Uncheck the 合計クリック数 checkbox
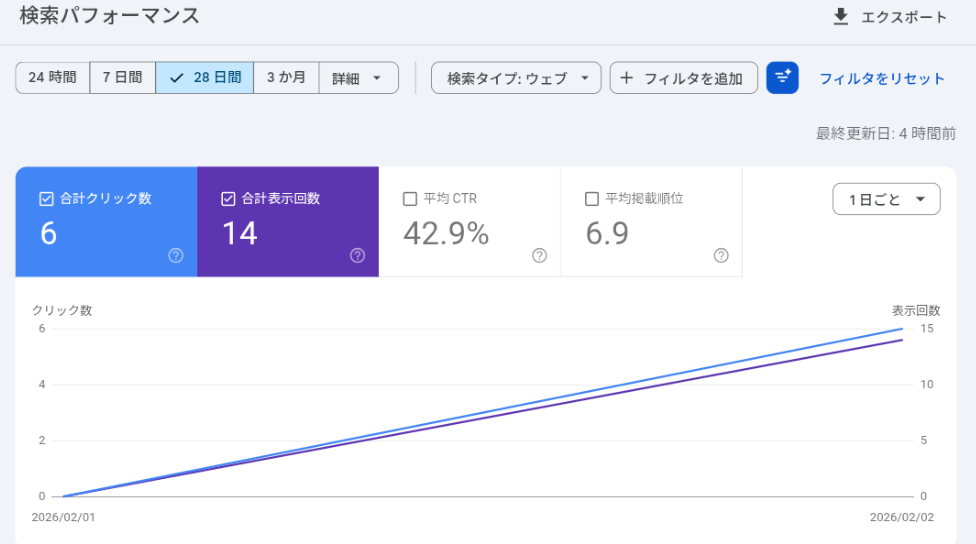 (x=46, y=199)
